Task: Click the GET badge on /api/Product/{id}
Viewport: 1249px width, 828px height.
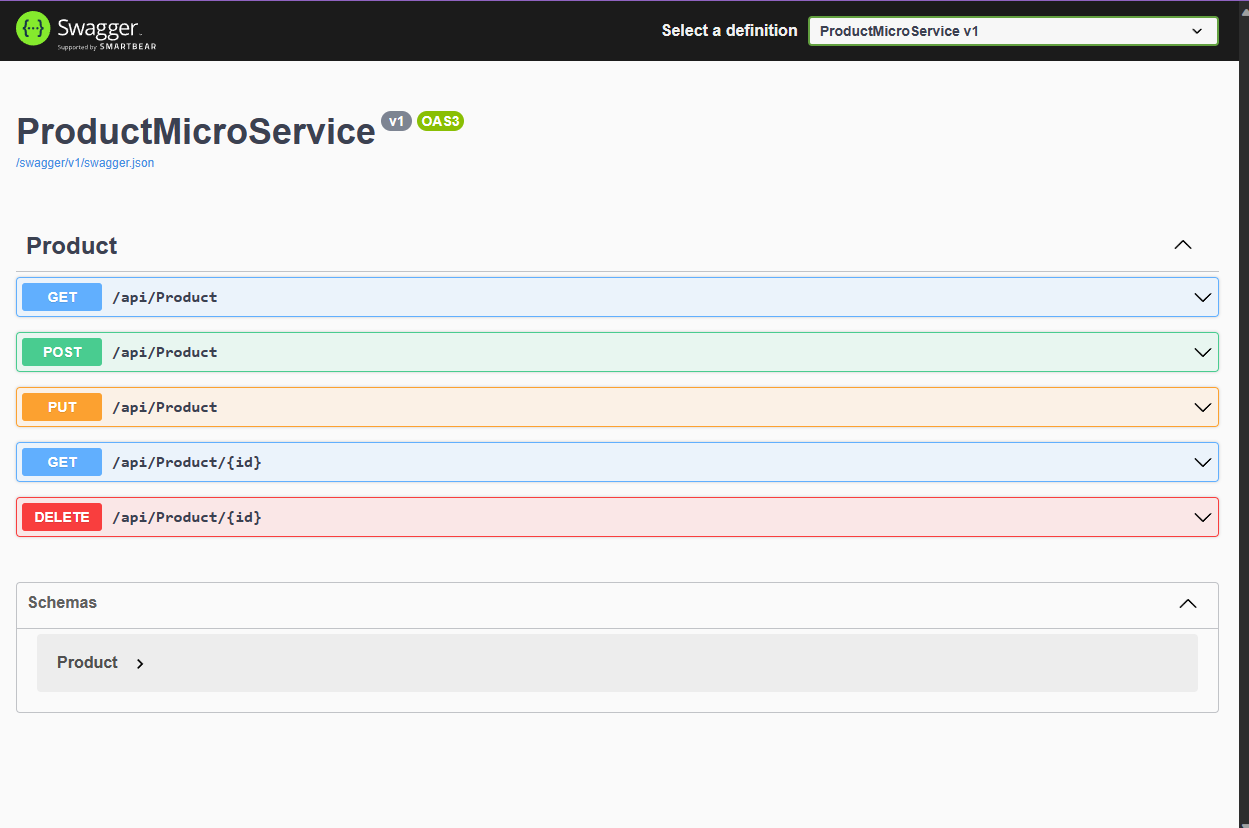Action: click(x=61, y=462)
